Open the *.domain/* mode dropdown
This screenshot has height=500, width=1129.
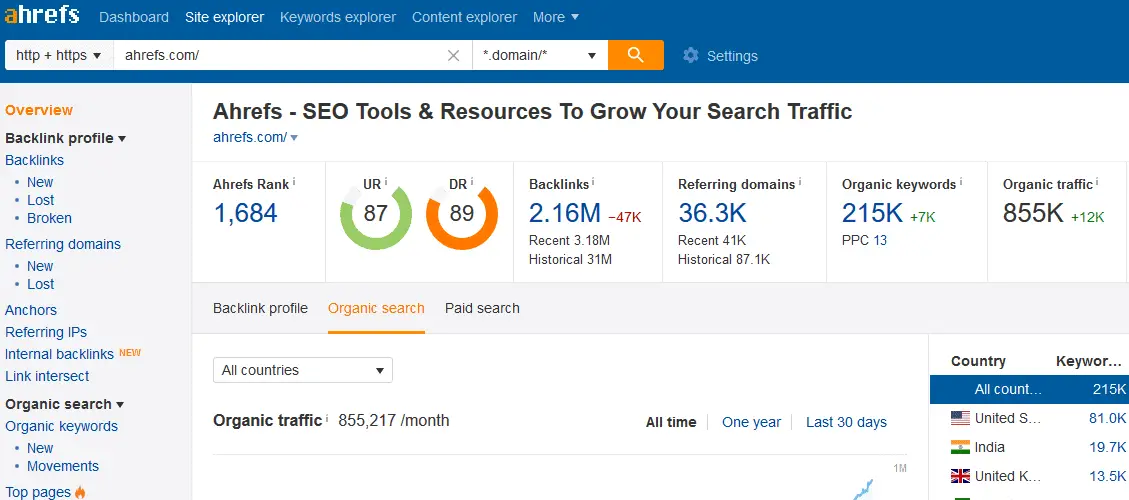tap(540, 55)
